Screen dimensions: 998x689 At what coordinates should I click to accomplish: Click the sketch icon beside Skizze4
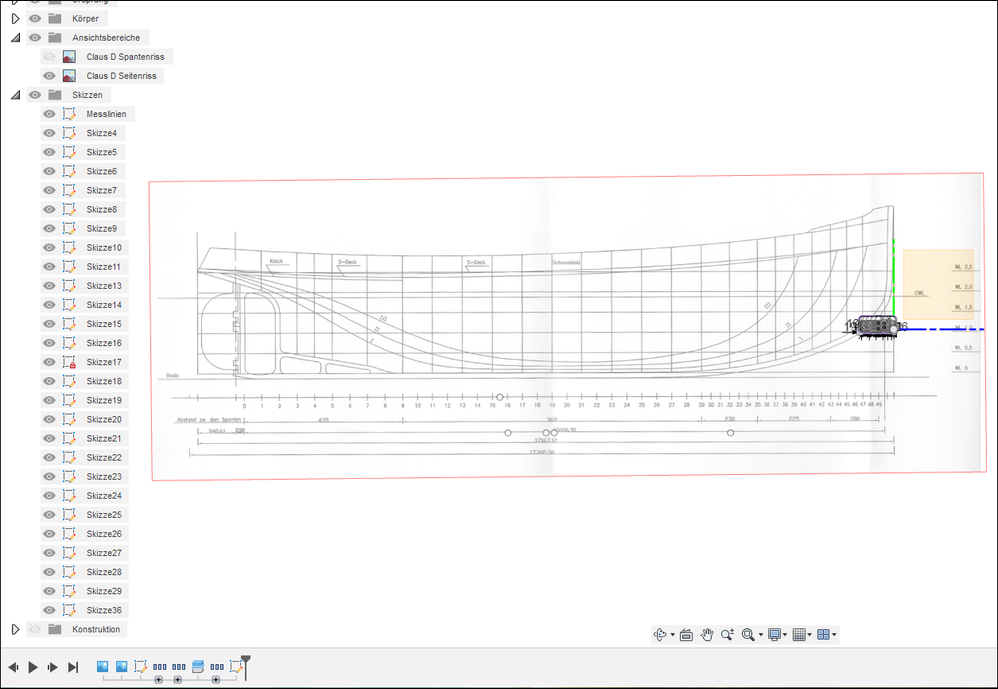[69, 133]
